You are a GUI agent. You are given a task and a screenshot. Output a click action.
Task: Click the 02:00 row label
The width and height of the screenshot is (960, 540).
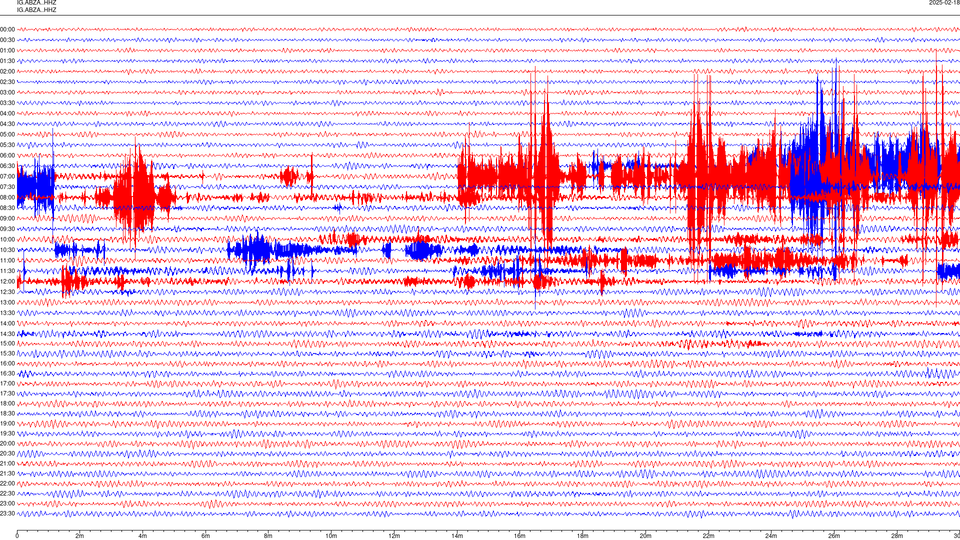pyautogui.click(x=7, y=71)
